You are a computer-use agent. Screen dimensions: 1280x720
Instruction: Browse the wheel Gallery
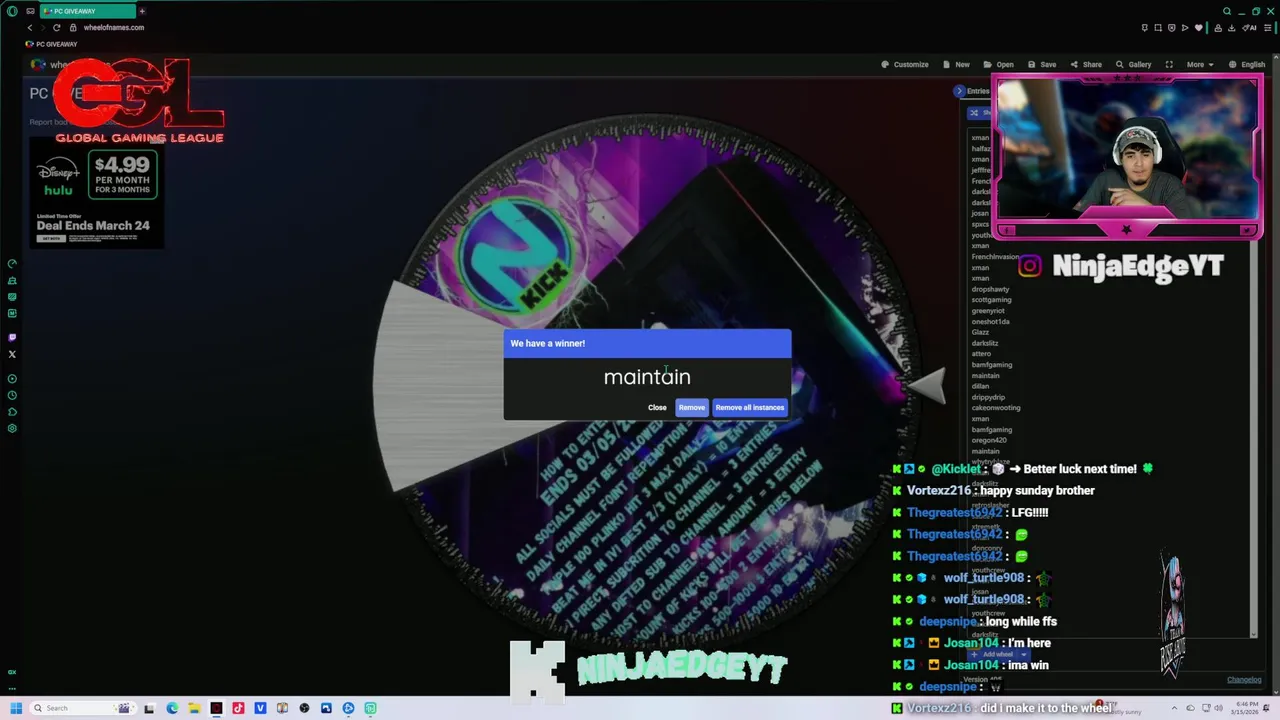click(x=1134, y=64)
